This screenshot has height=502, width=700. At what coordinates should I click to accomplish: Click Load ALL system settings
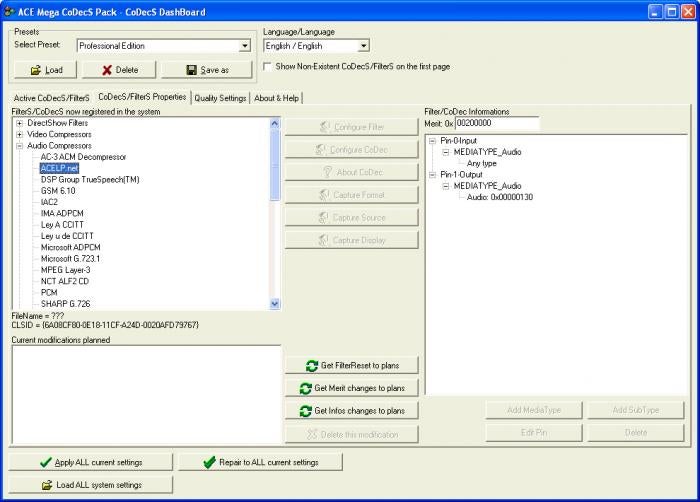(x=91, y=485)
